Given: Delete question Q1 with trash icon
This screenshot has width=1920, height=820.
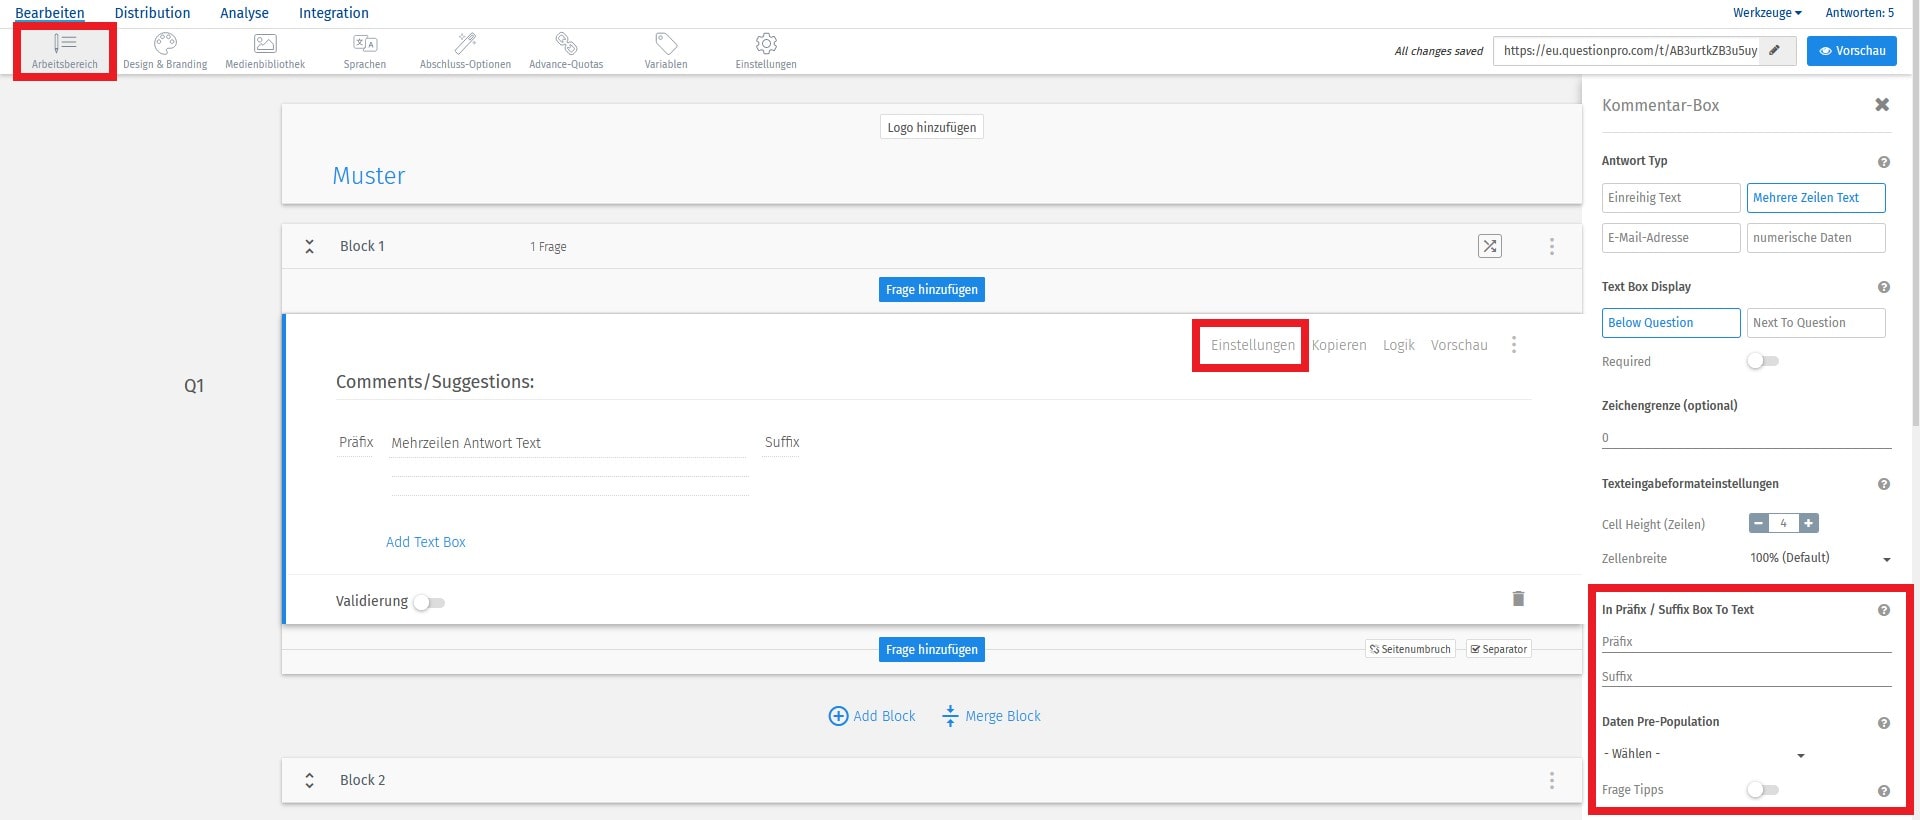Looking at the screenshot, I should click(1518, 598).
